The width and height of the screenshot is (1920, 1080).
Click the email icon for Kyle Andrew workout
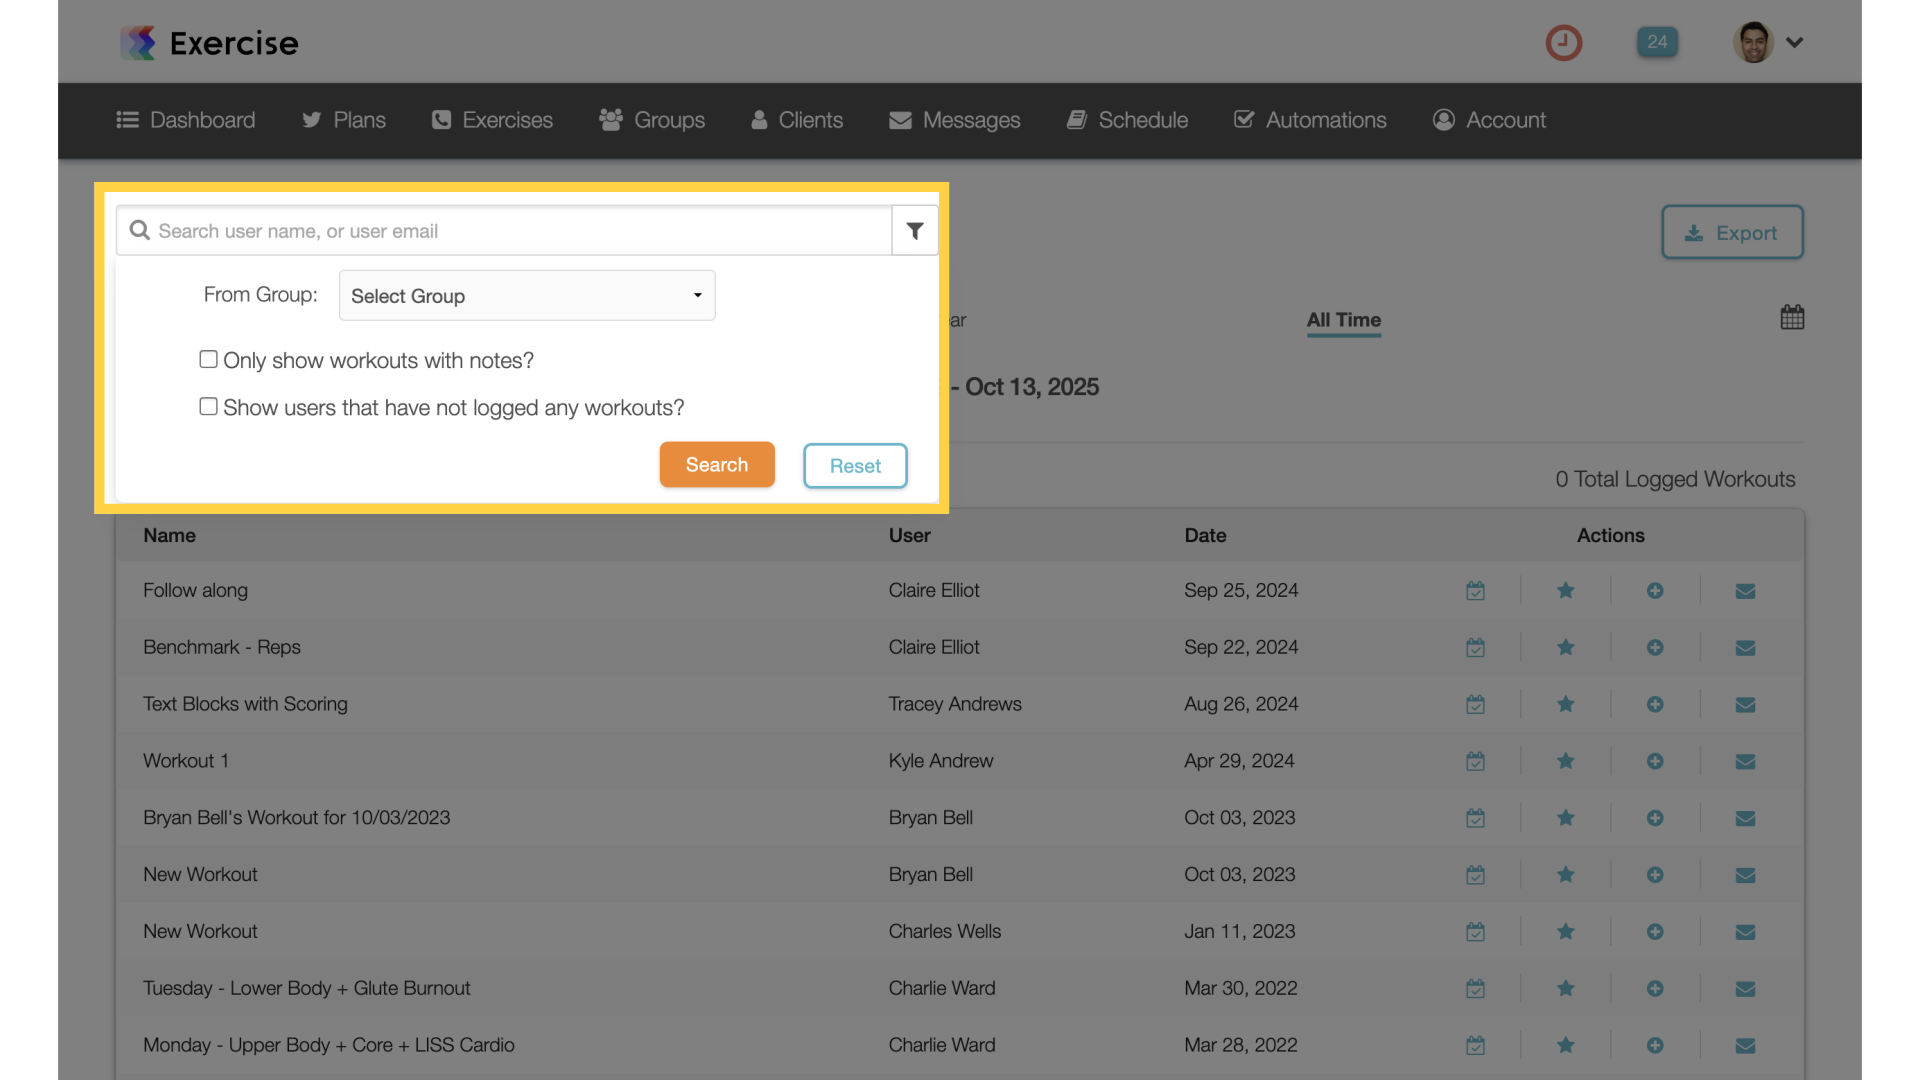pyautogui.click(x=1746, y=761)
